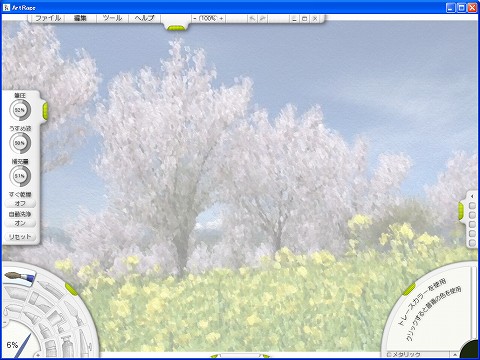This screenshot has height=360, width=480.
Task: Adjust the 筆圧 52% dial
Action: pyautogui.click(x=20, y=110)
